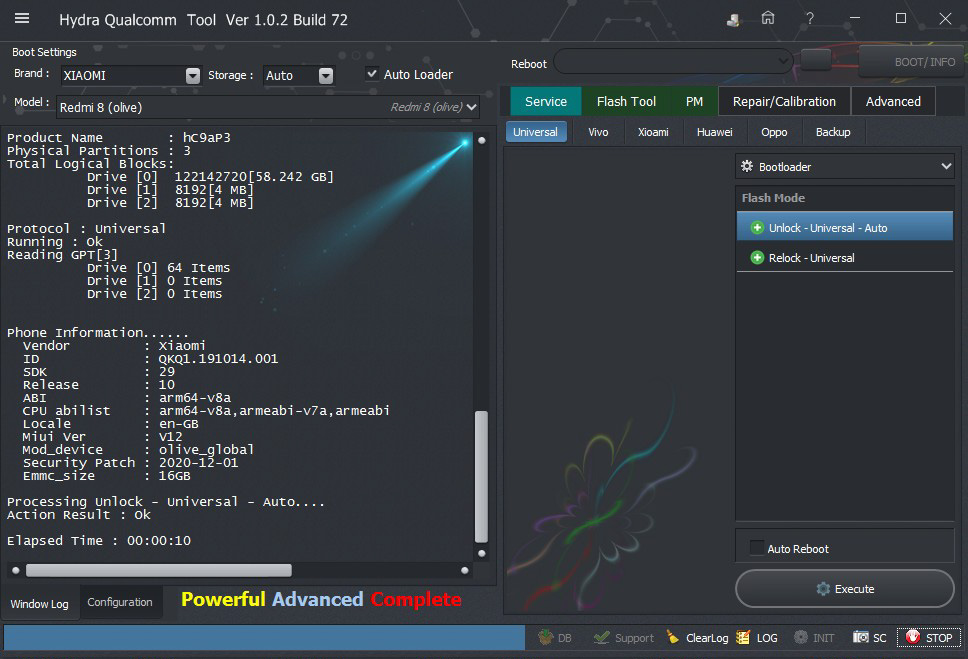968x659 pixels.
Task: Switch to the Service tab
Action: point(546,101)
